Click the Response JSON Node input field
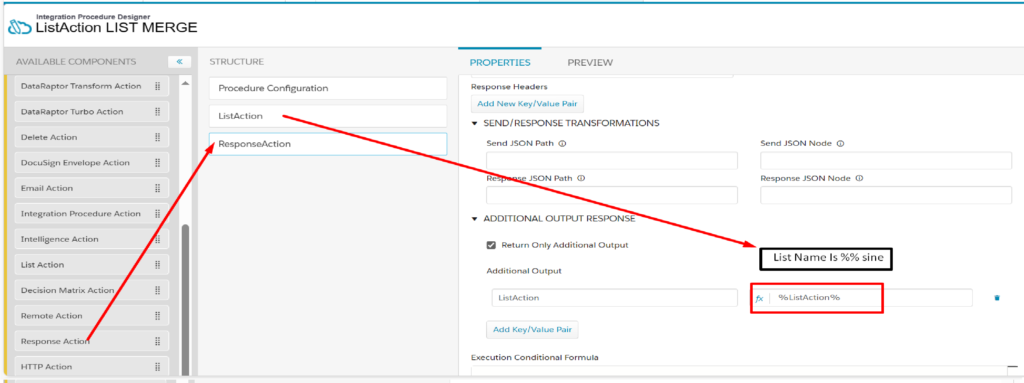 tap(886, 195)
